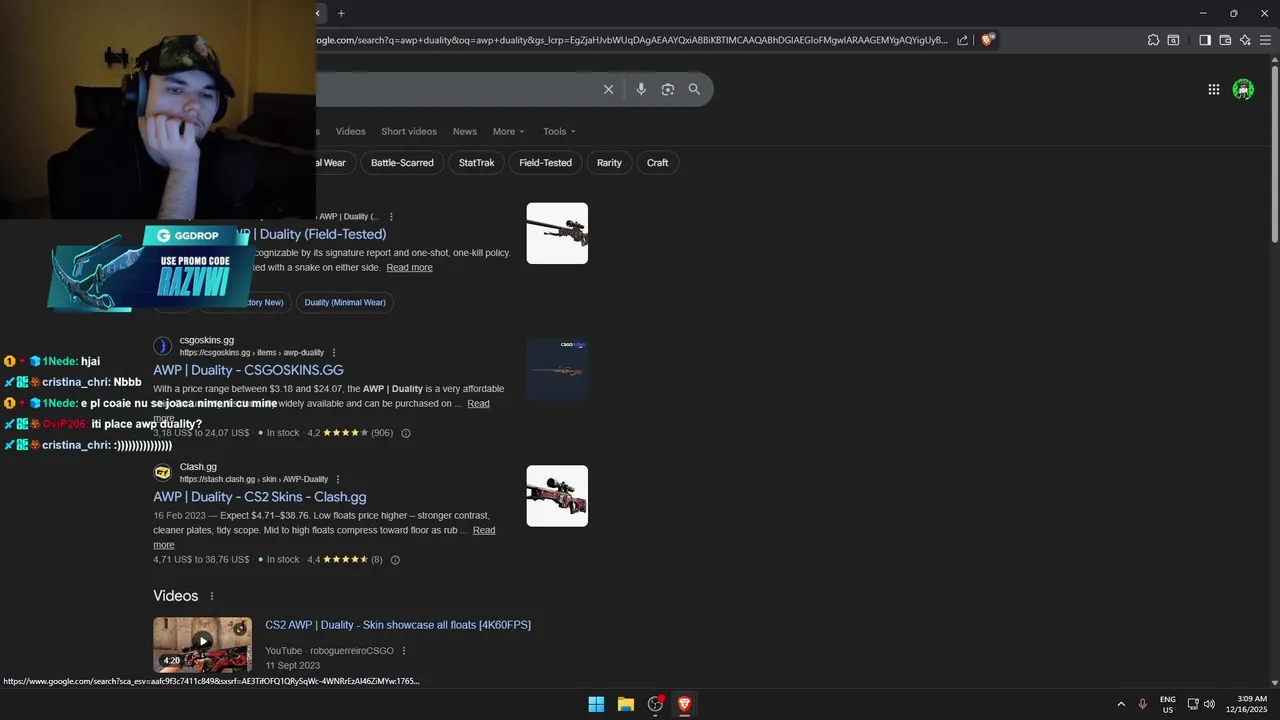Select the StatTrak filter chip
The width and height of the screenshot is (1280, 720).
pos(476,163)
